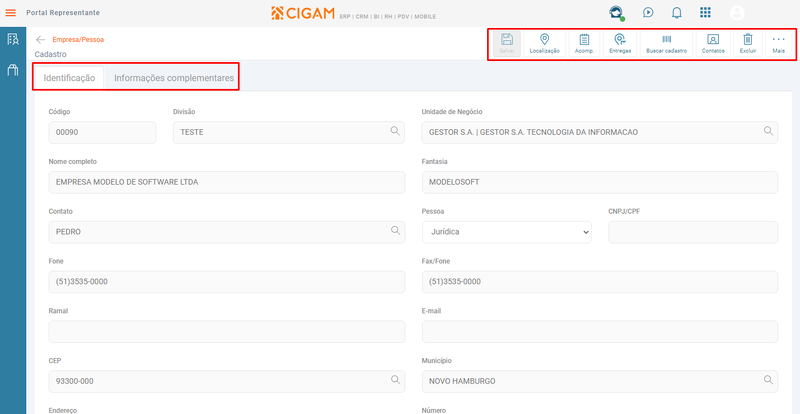Viewport: 800px width, 414px height.
Task: Open the video tutorial chat icon
Action: click(648, 12)
